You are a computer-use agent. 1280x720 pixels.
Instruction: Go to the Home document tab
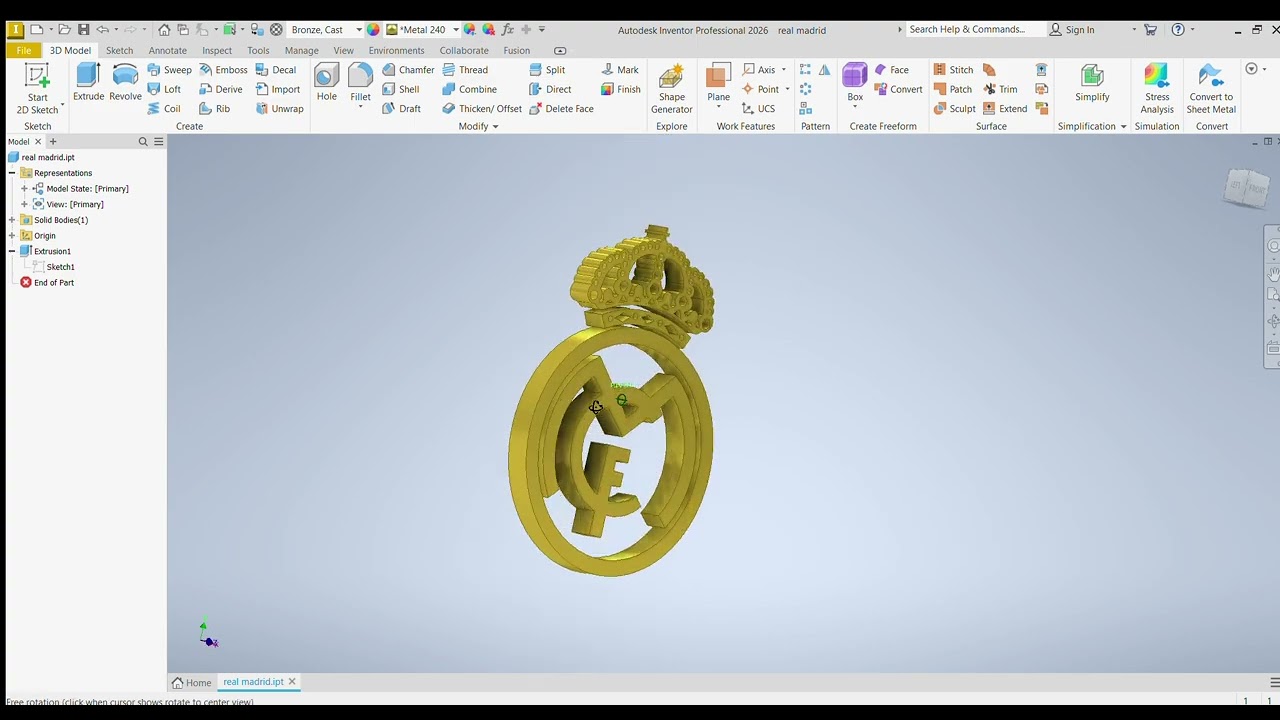point(191,682)
